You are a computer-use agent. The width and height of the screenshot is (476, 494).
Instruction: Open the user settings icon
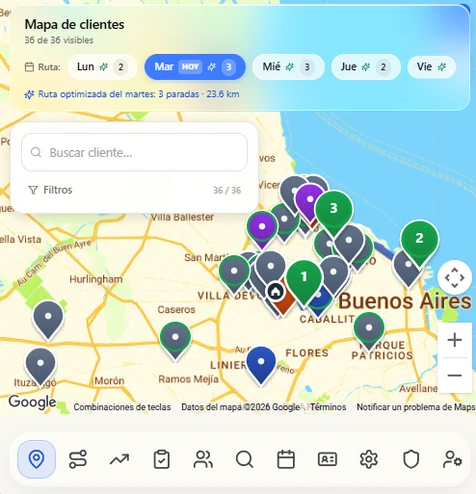(x=452, y=459)
